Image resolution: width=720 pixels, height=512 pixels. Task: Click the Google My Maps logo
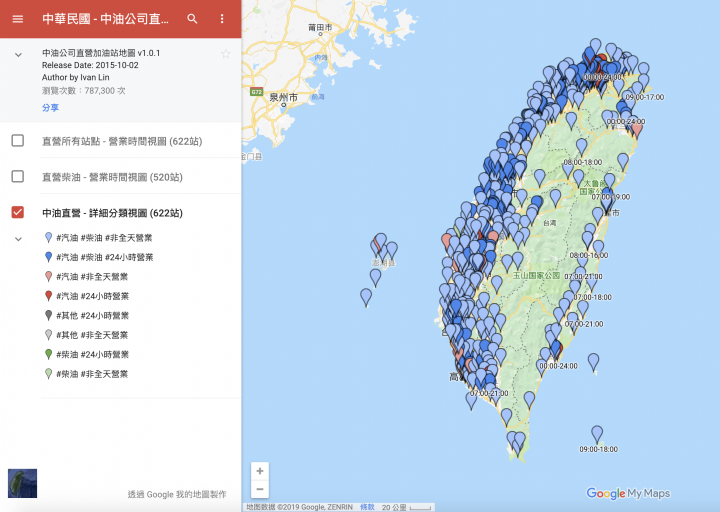[628, 494]
